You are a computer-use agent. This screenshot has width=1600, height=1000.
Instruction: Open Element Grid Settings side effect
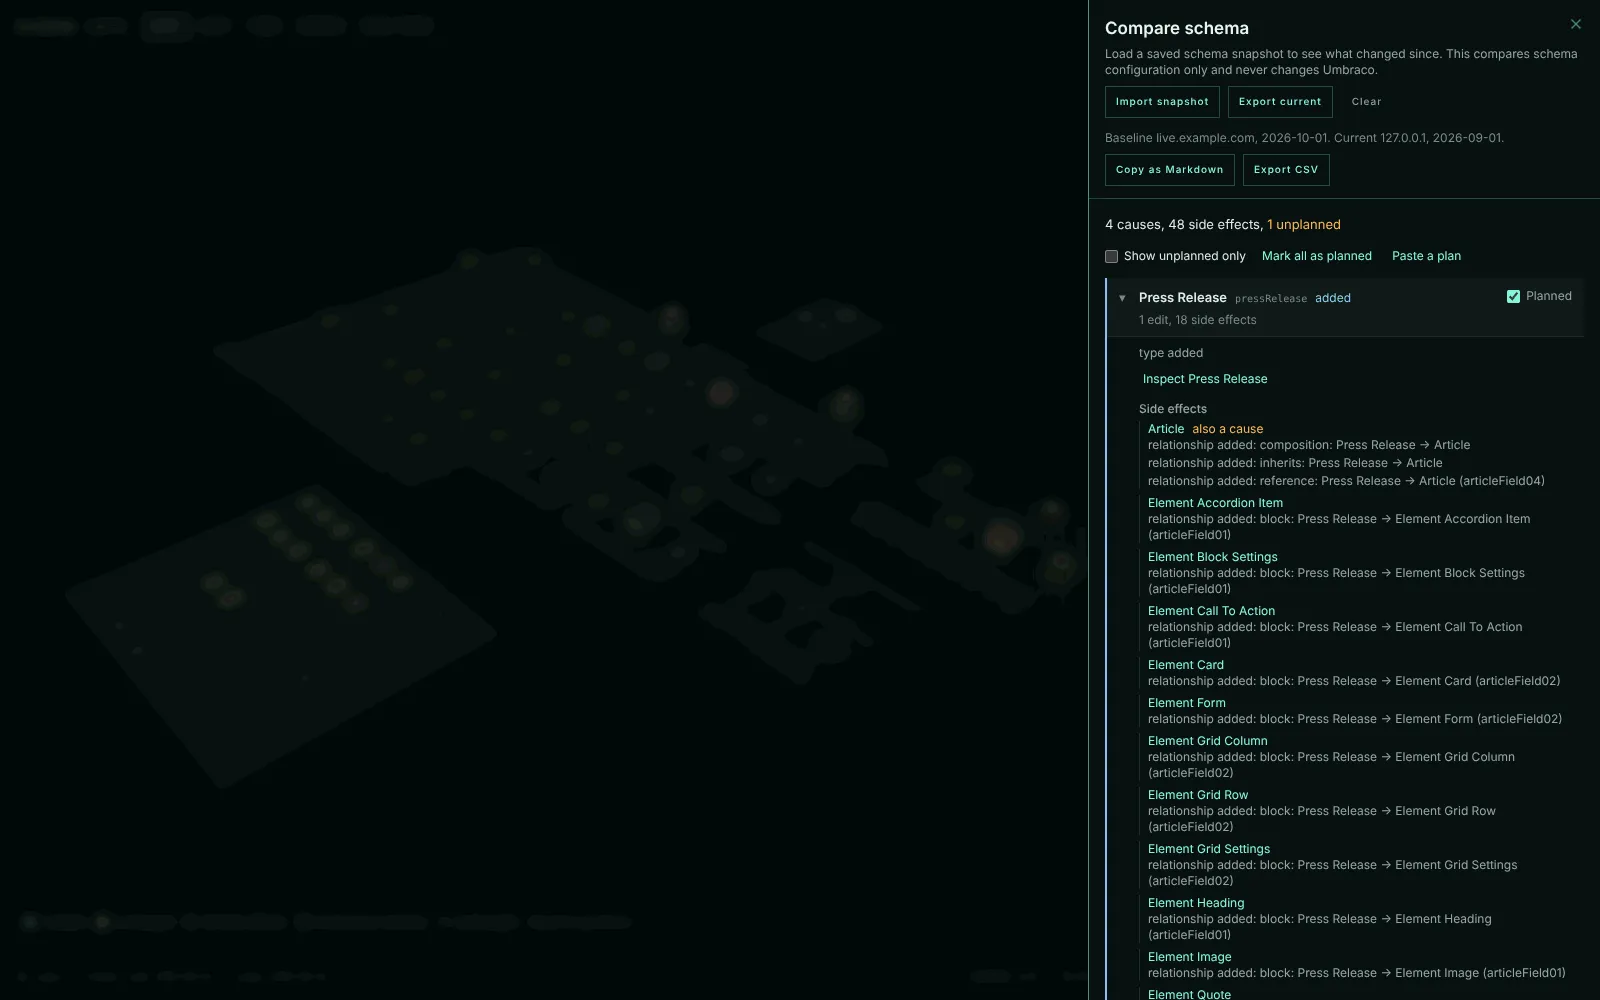[1209, 849]
